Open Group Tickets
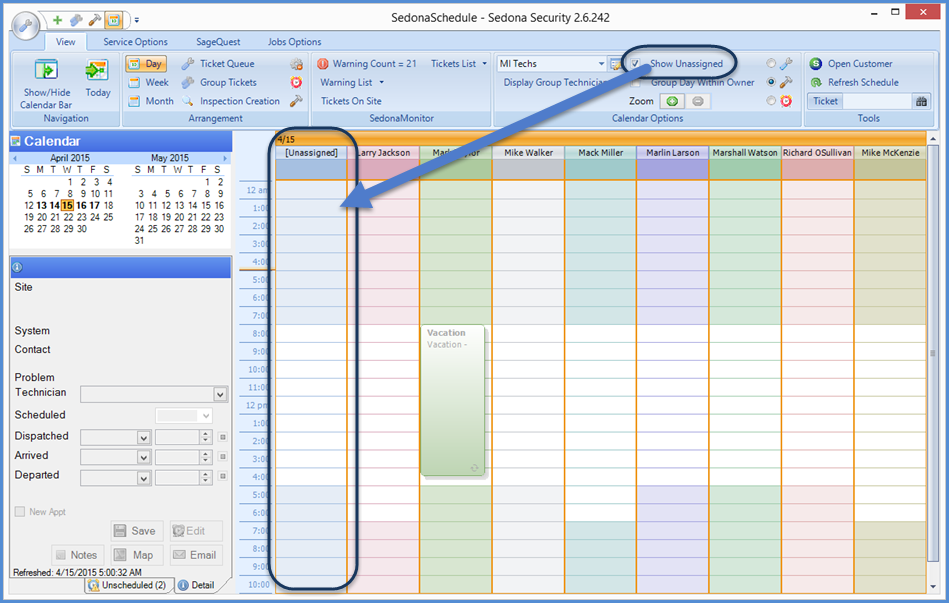Screen dimensions: 949x603 click(220, 82)
